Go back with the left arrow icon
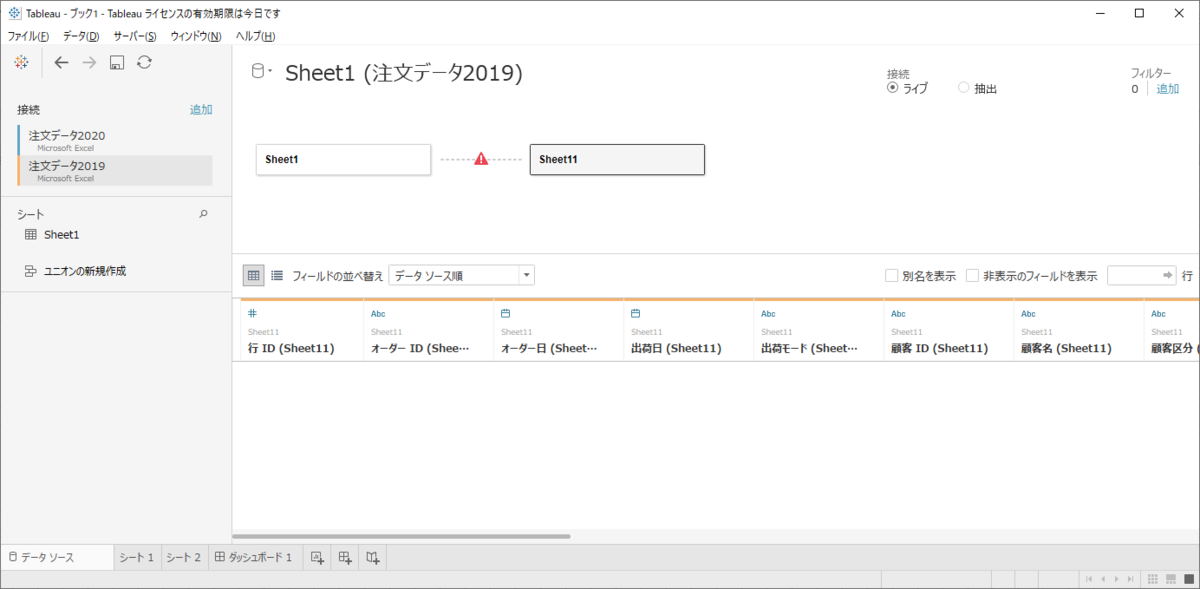 coord(62,62)
